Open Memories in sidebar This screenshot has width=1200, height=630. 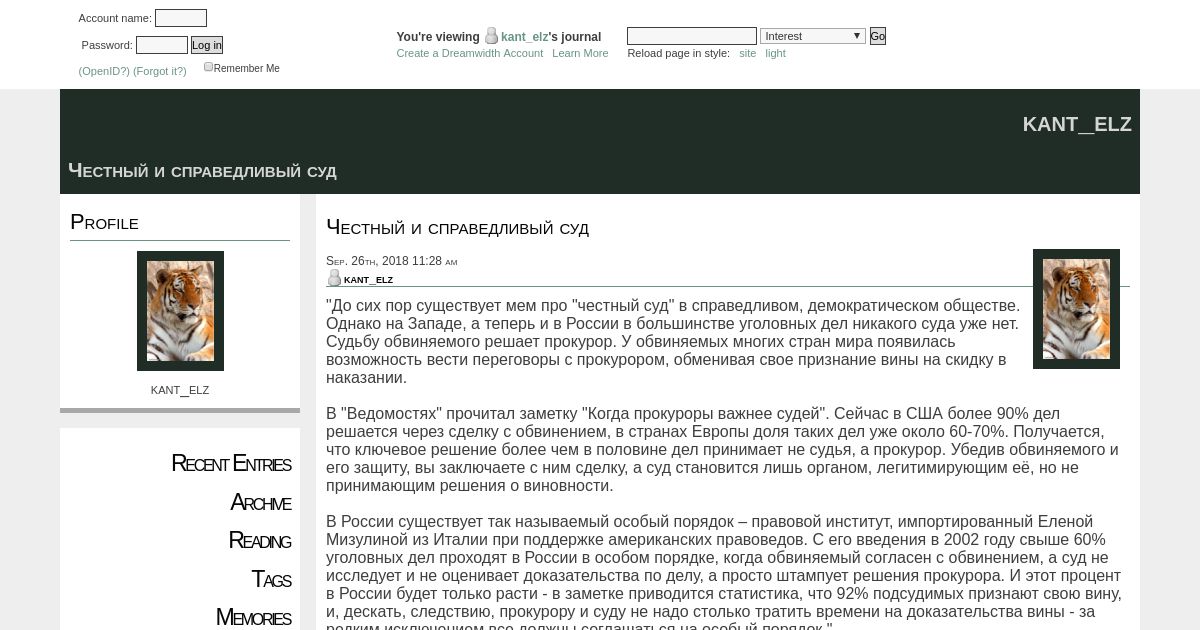(x=253, y=617)
